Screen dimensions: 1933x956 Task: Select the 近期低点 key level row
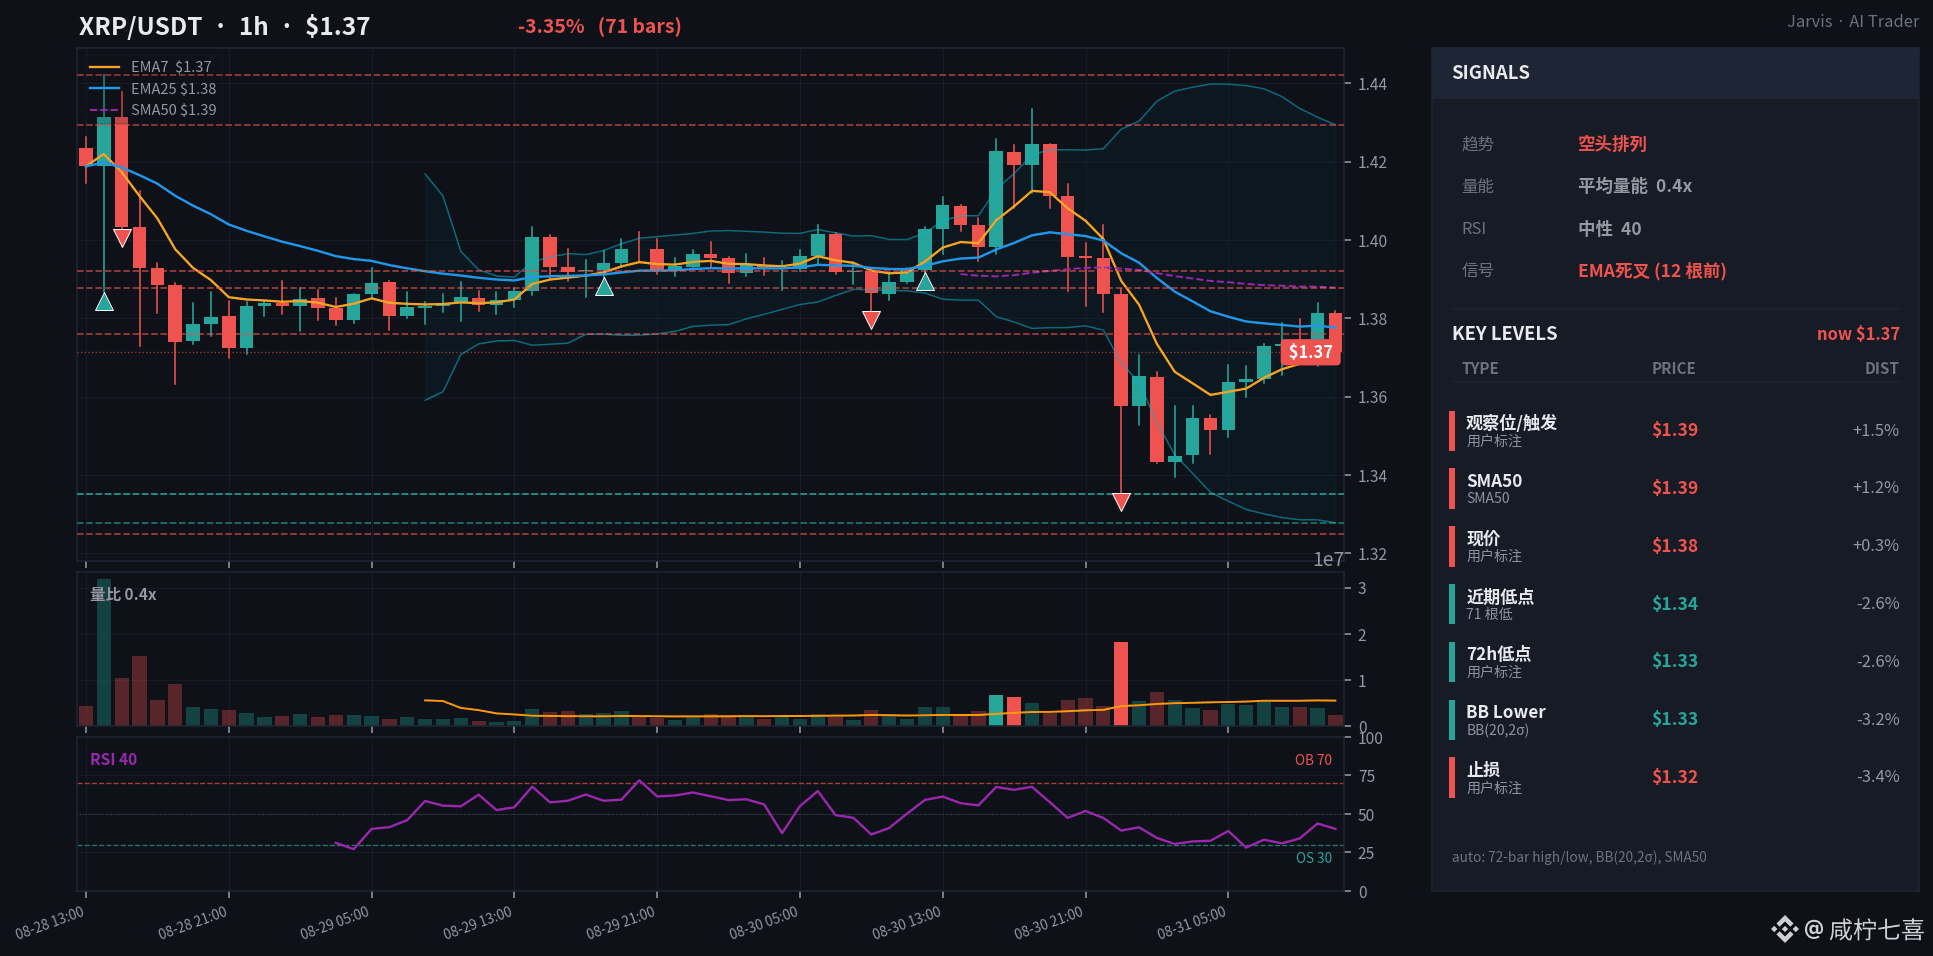[1675, 604]
